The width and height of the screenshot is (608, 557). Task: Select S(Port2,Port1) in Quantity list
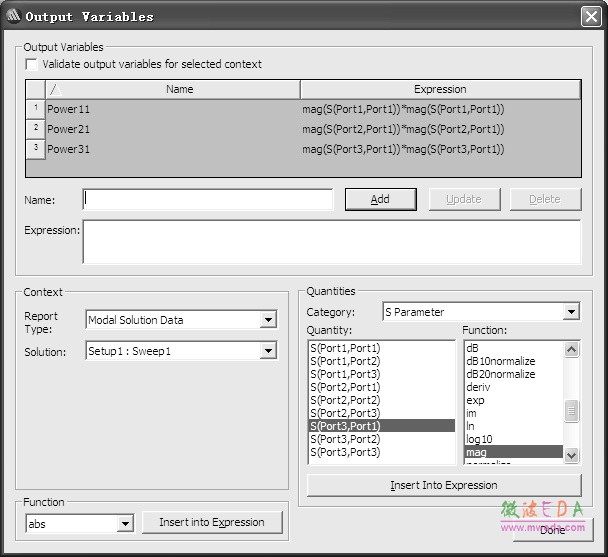coord(345,387)
